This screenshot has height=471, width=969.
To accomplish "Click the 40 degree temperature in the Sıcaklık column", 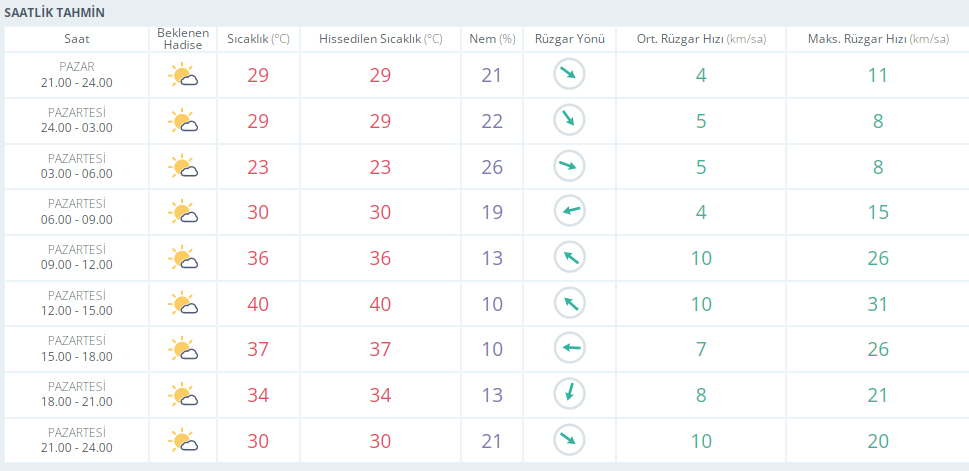I will click(258, 304).
